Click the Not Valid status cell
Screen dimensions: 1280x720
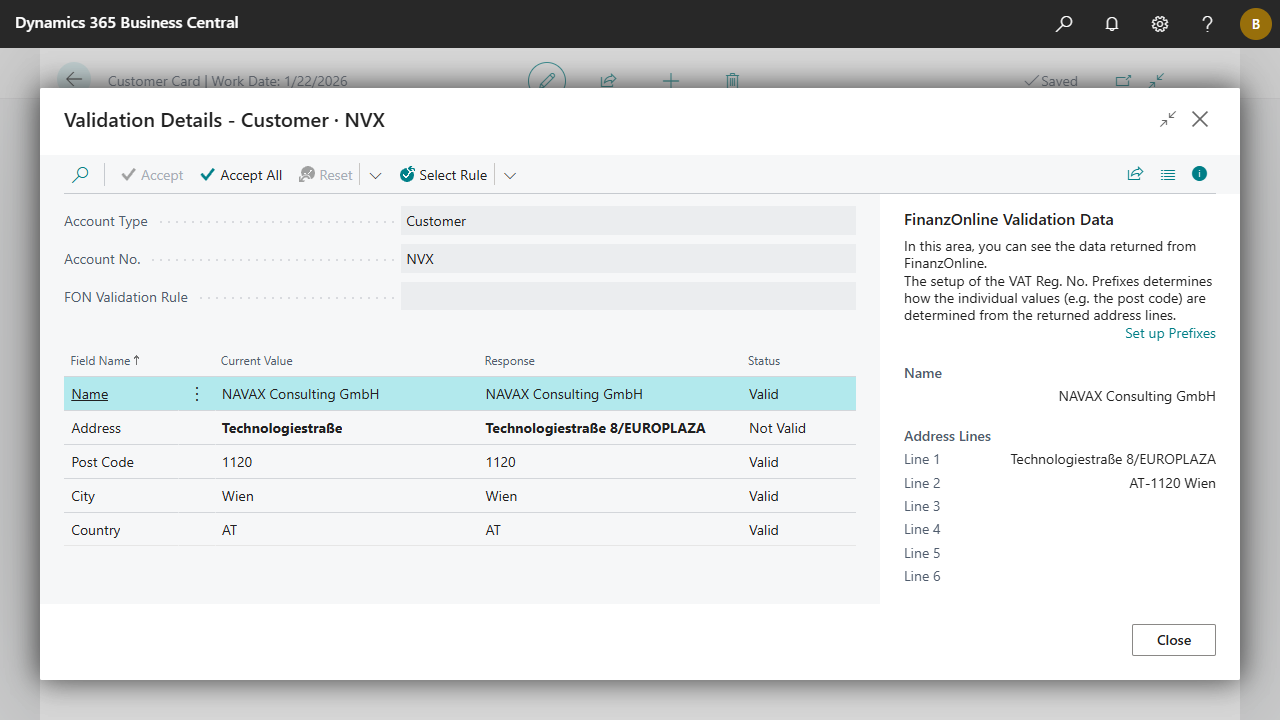[x=777, y=428]
